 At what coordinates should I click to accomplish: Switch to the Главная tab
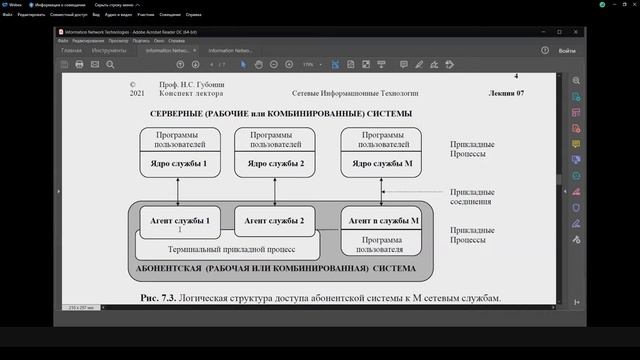[71, 51]
